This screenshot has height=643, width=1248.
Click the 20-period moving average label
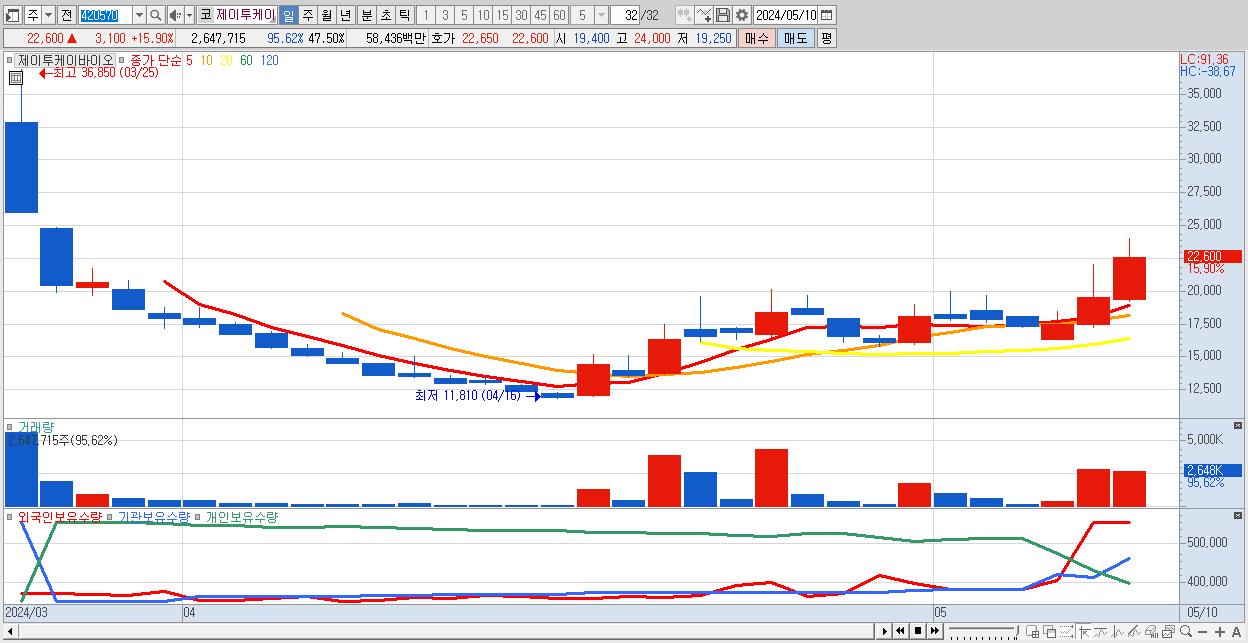click(226, 60)
